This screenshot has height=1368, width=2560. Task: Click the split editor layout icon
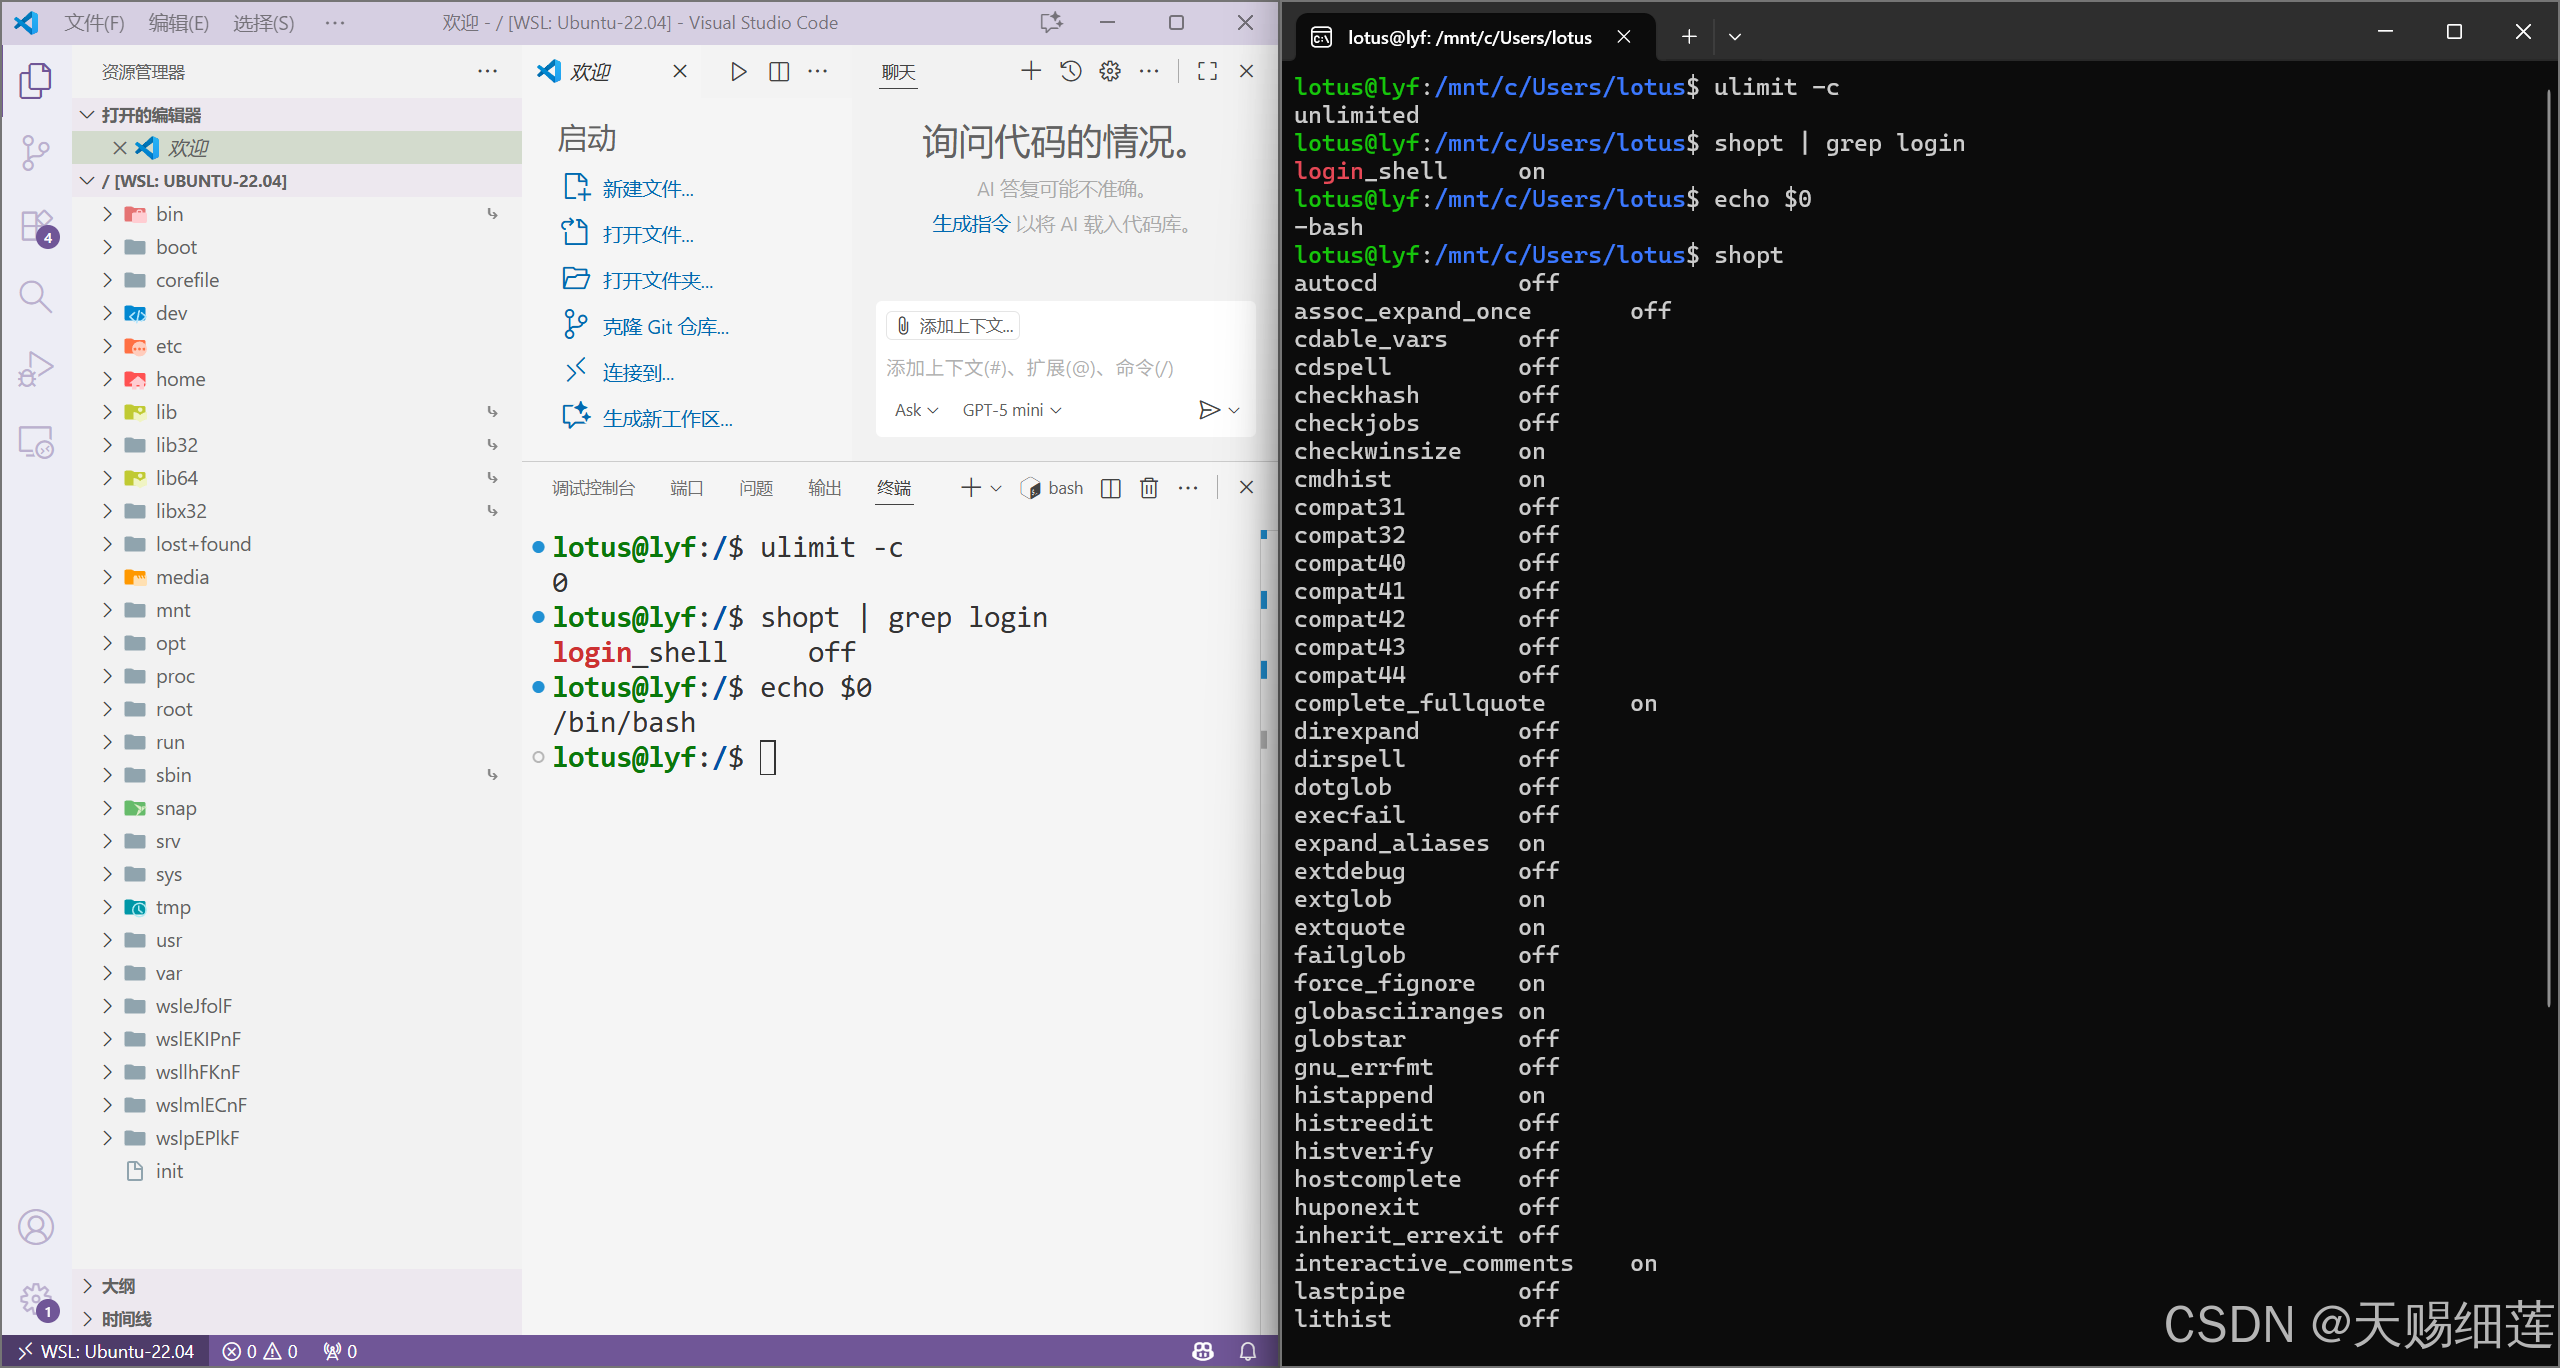coord(778,71)
